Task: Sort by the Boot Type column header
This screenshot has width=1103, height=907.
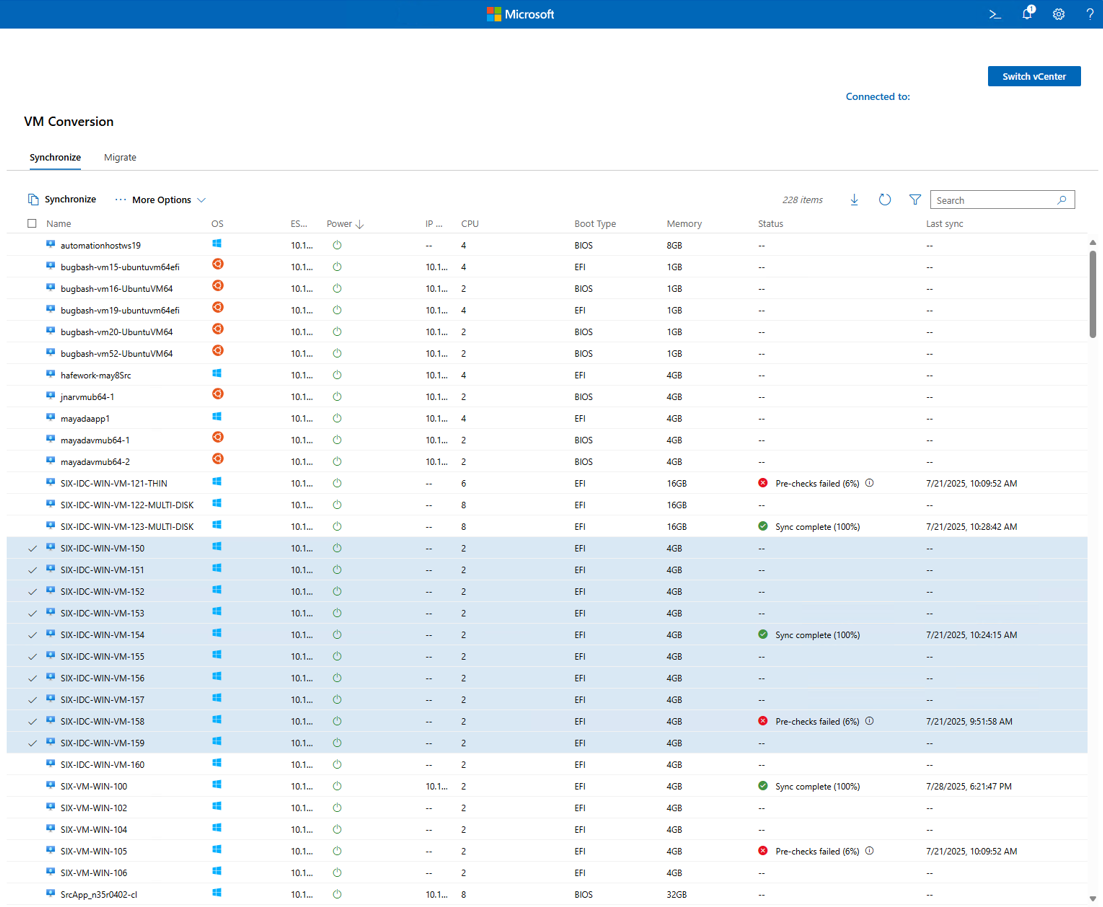Action: pos(594,224)
